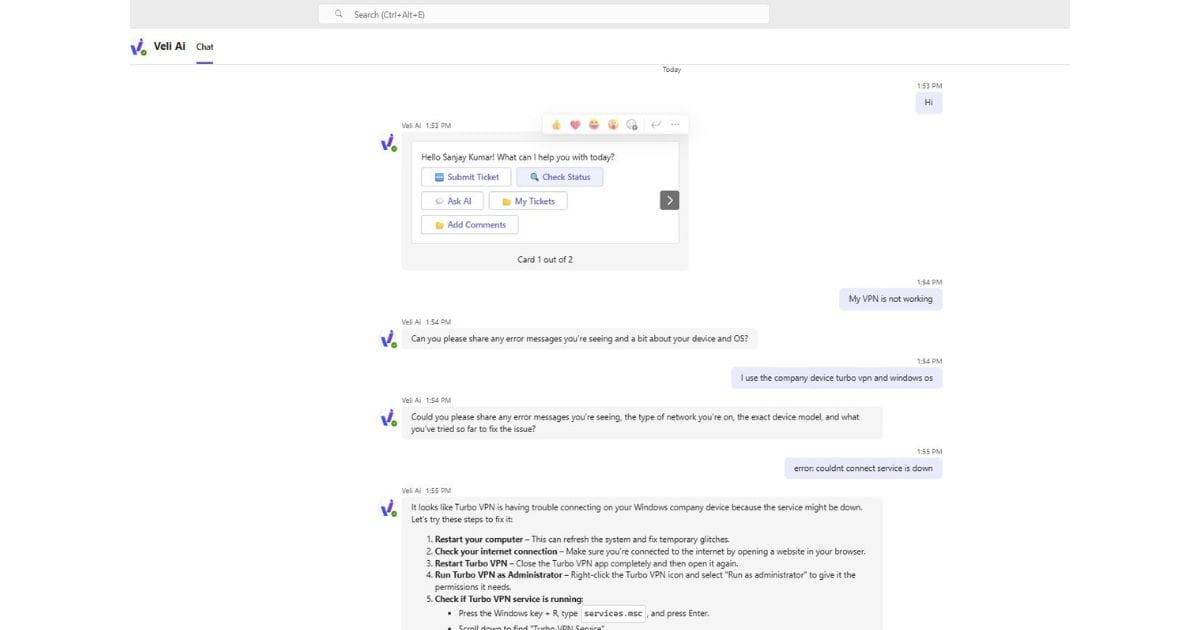Click Veli AI avatar beside troubleshooting steps

tap(389, 509)
